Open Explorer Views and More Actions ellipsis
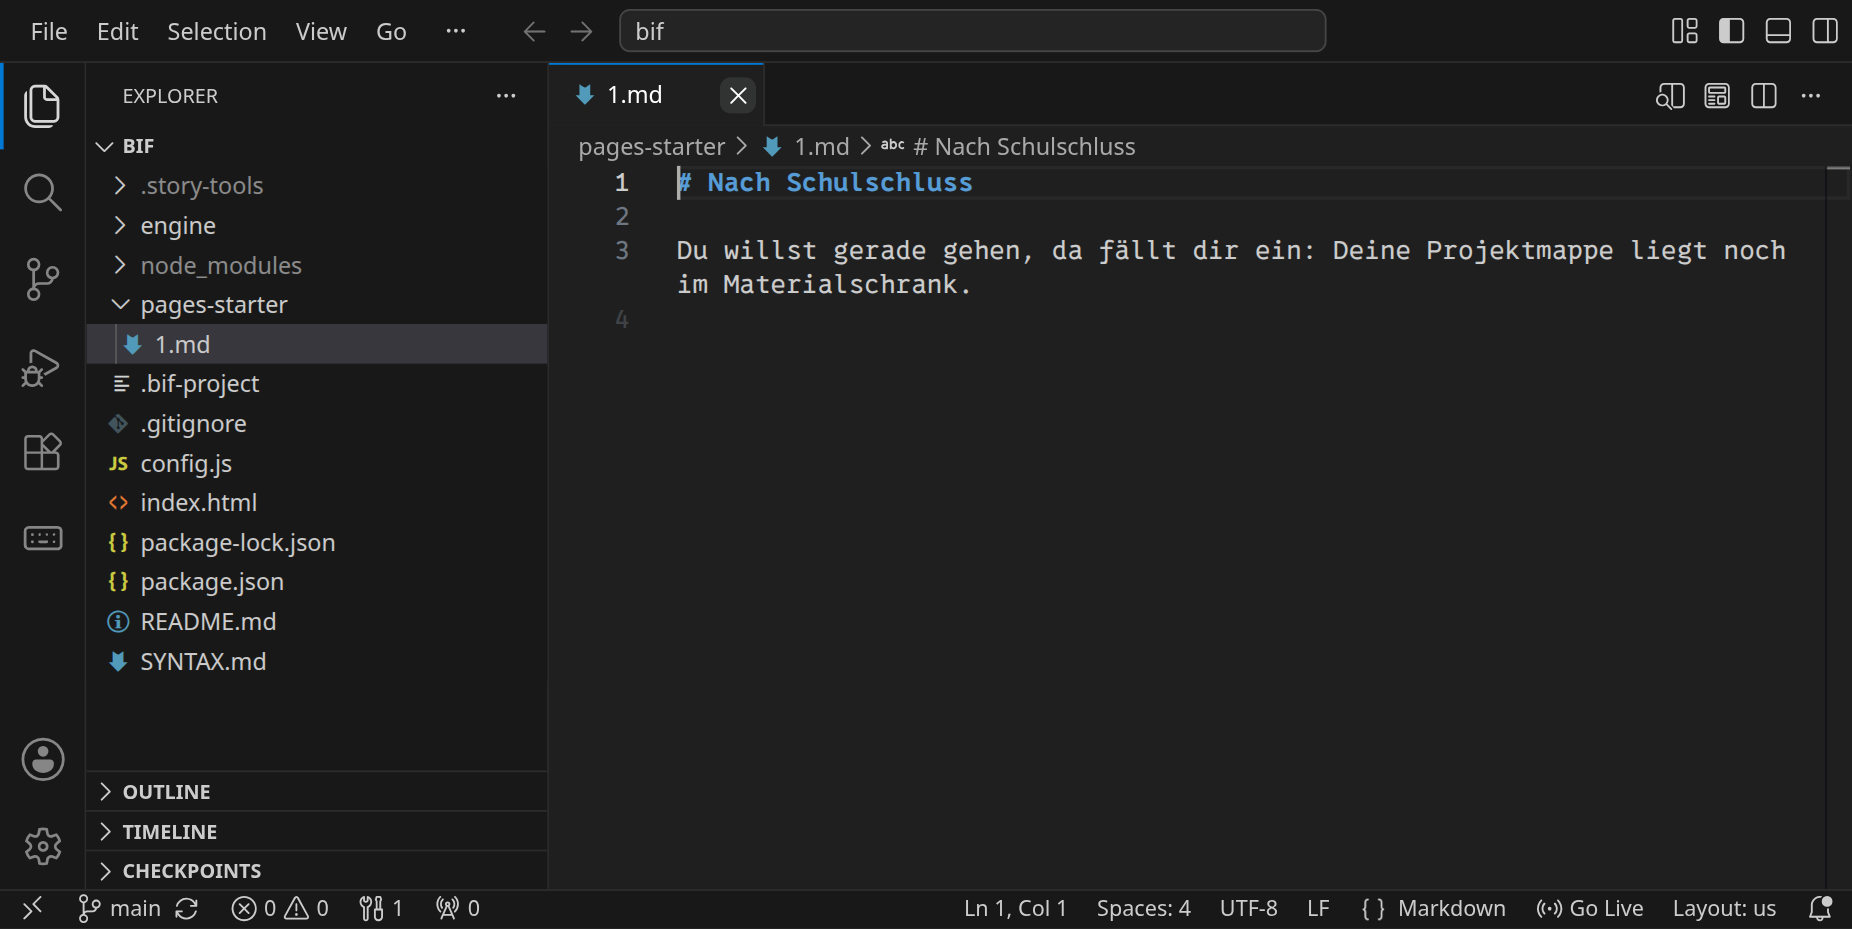This screenshot has height=929, width=1852. (506, 96)
